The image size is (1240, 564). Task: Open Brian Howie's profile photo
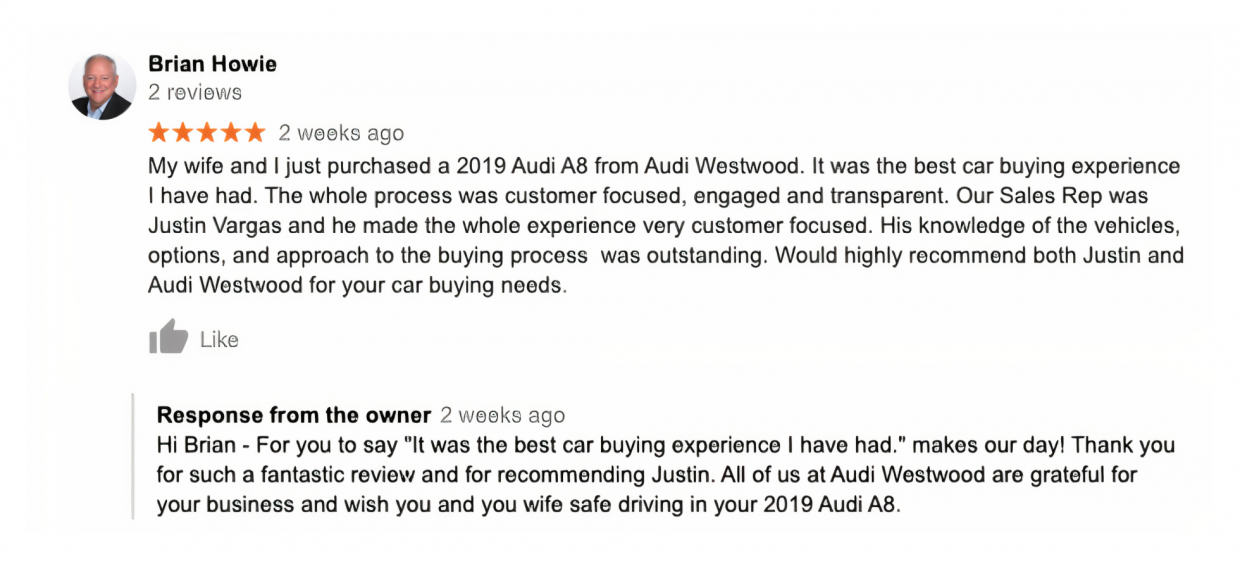click(102, 86)
